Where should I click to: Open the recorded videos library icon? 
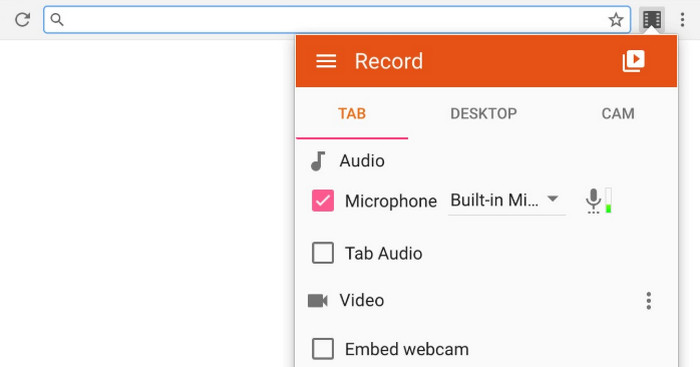[633, 61]
